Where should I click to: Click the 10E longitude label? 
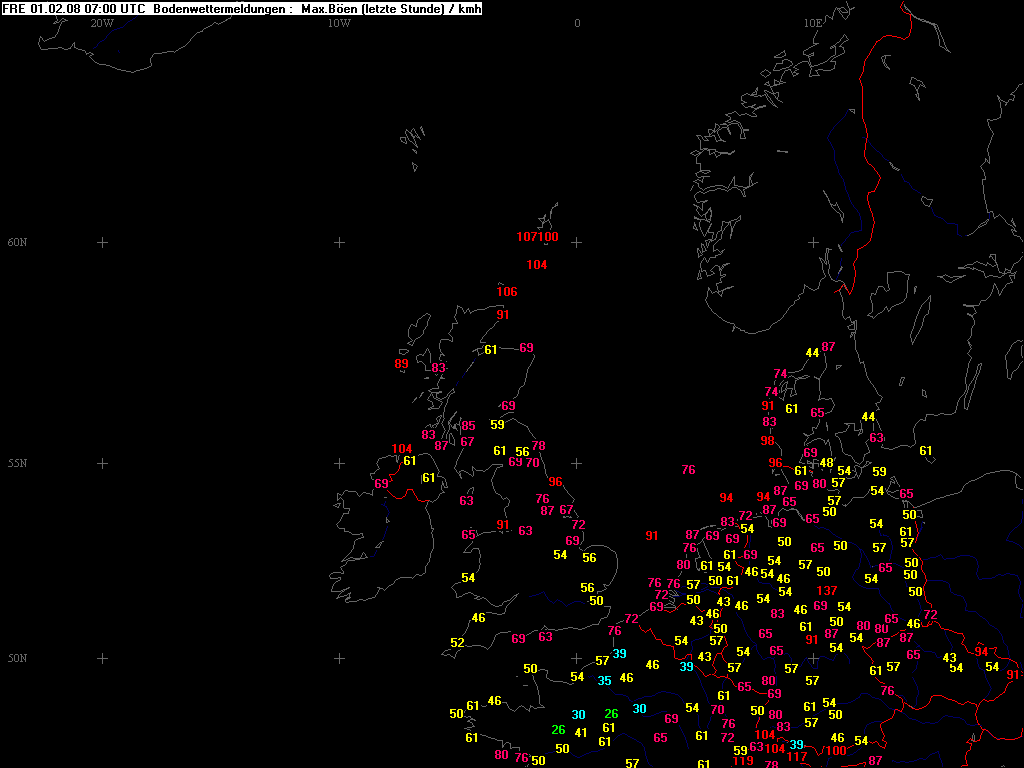pyautogui.click(x=813, y=23)
